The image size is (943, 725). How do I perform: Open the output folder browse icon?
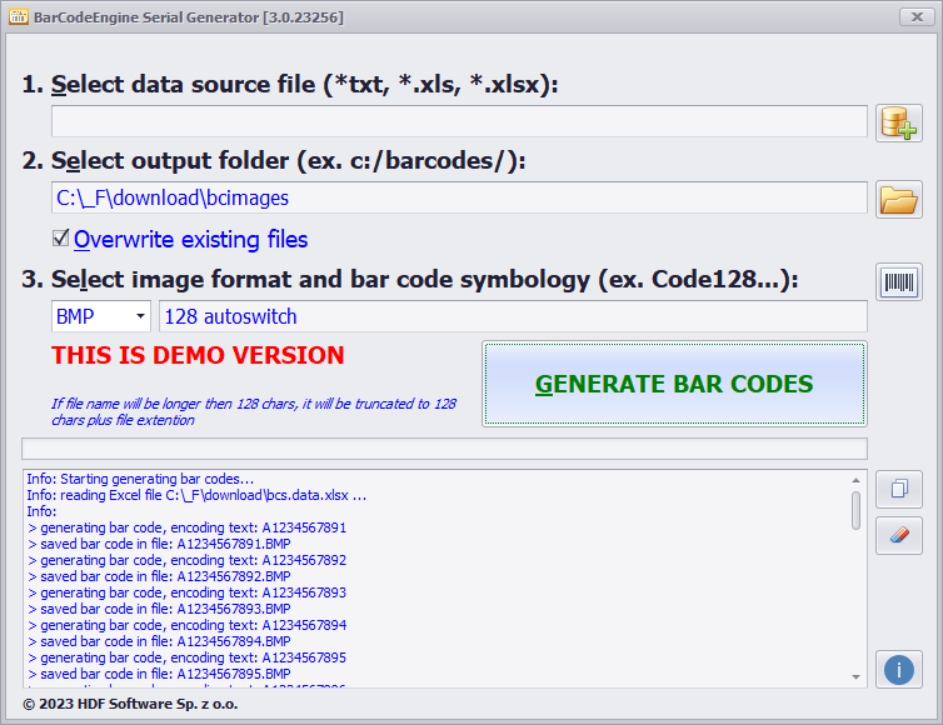coord(898,199)
